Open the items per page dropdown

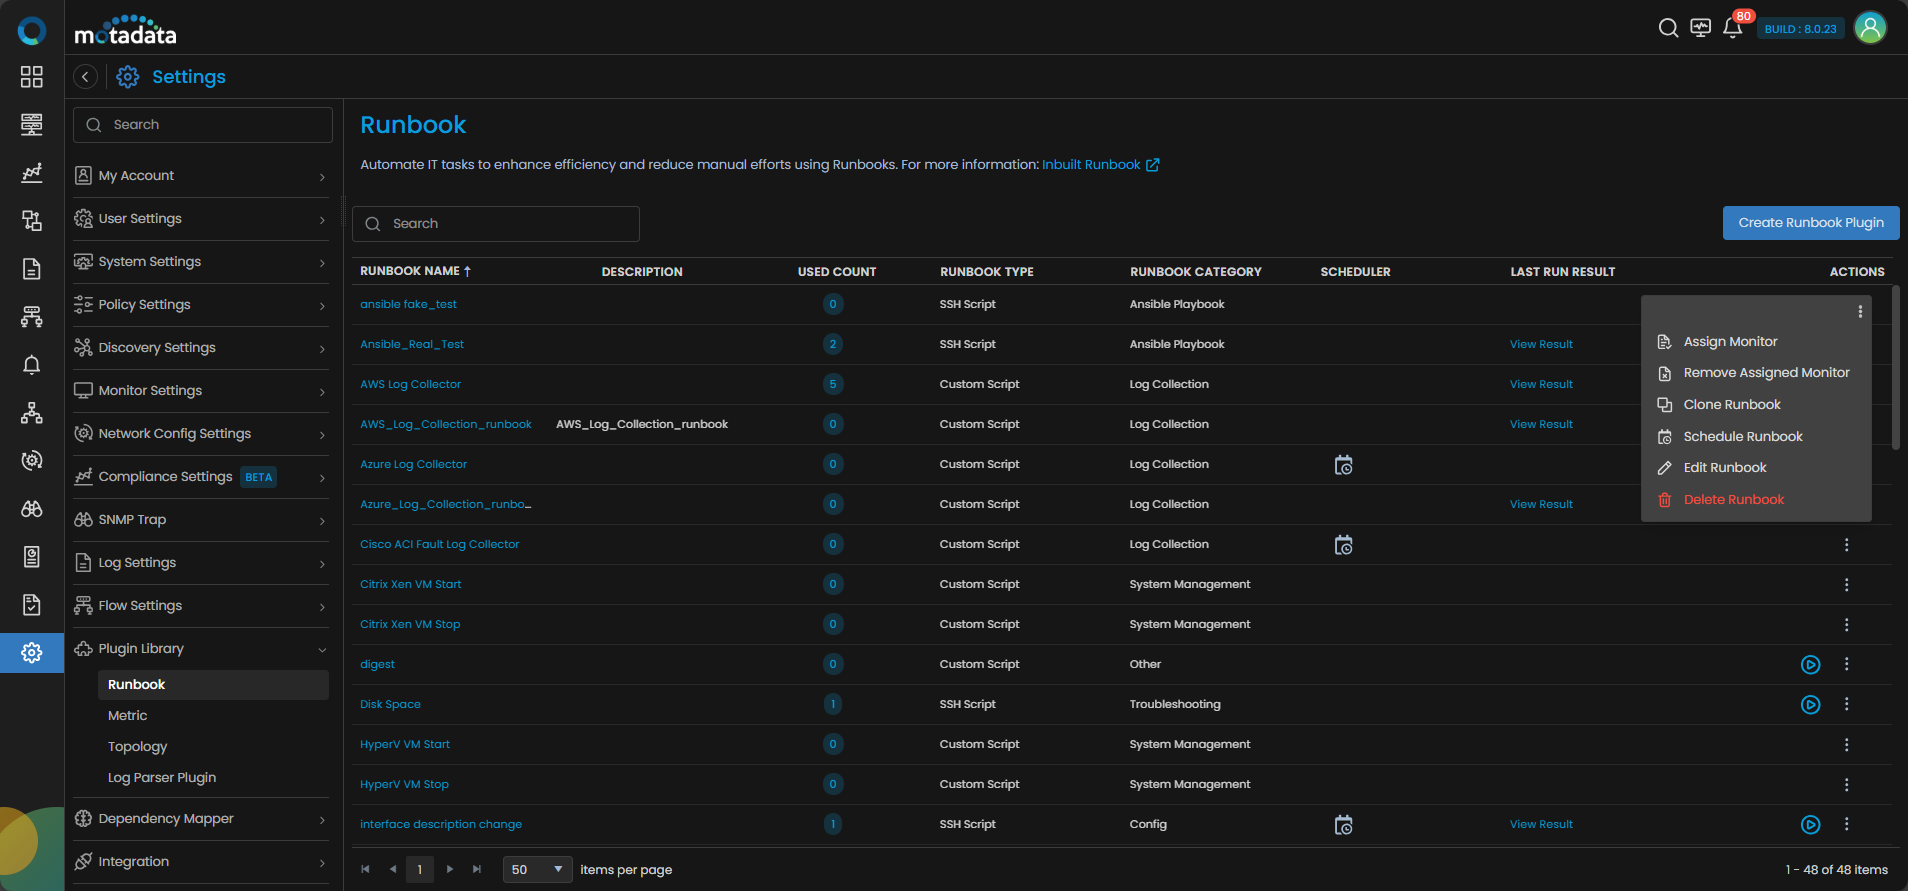click(x=537, y=870)
